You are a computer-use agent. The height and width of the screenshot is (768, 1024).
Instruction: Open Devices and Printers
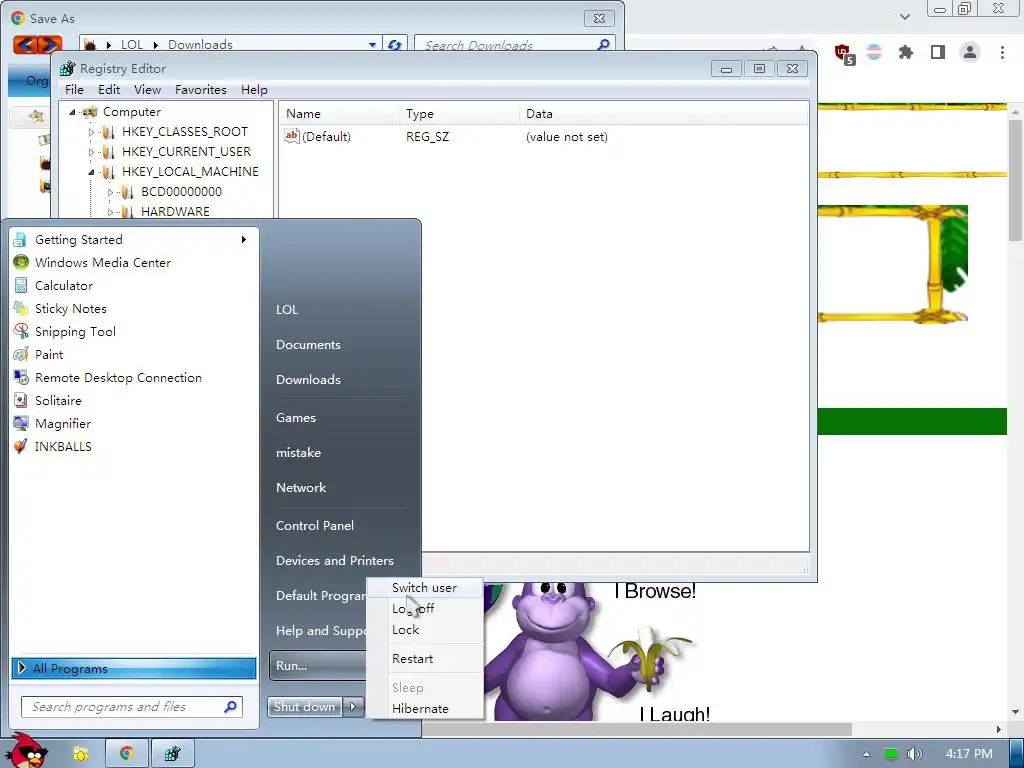[x=335, y=561]
